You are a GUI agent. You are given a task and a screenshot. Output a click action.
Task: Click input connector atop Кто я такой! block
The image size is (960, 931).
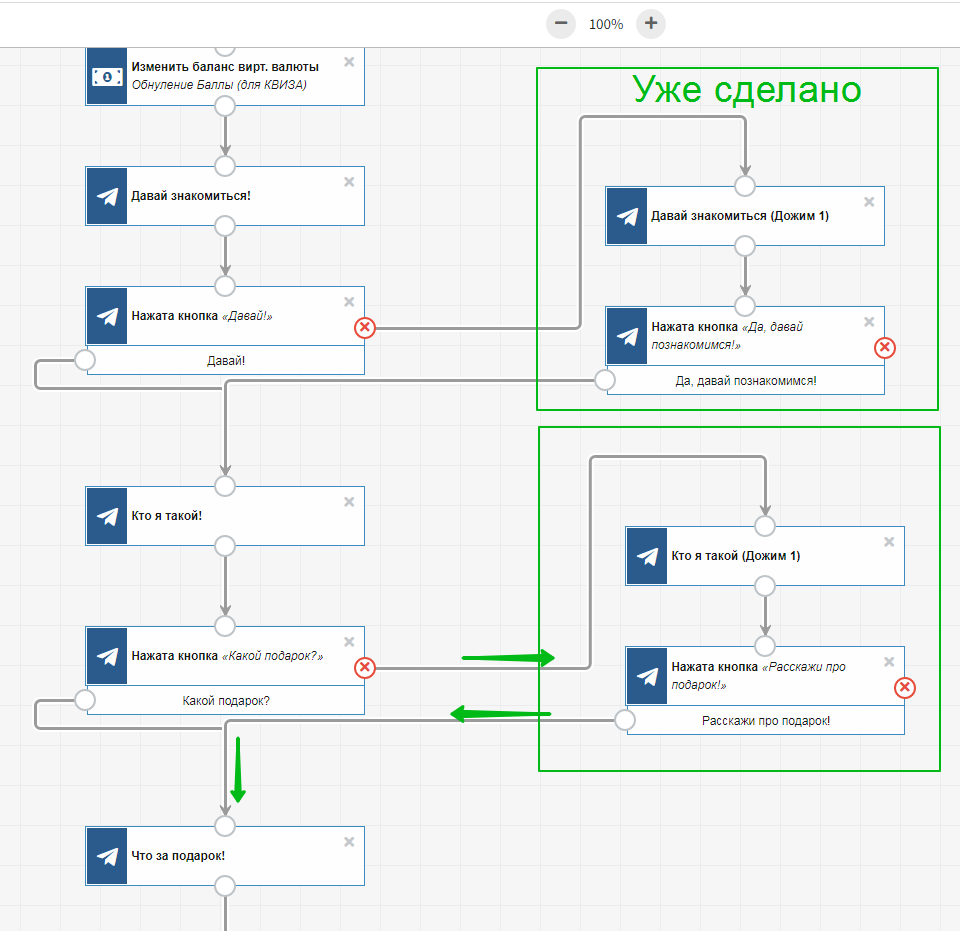[225, 486]
